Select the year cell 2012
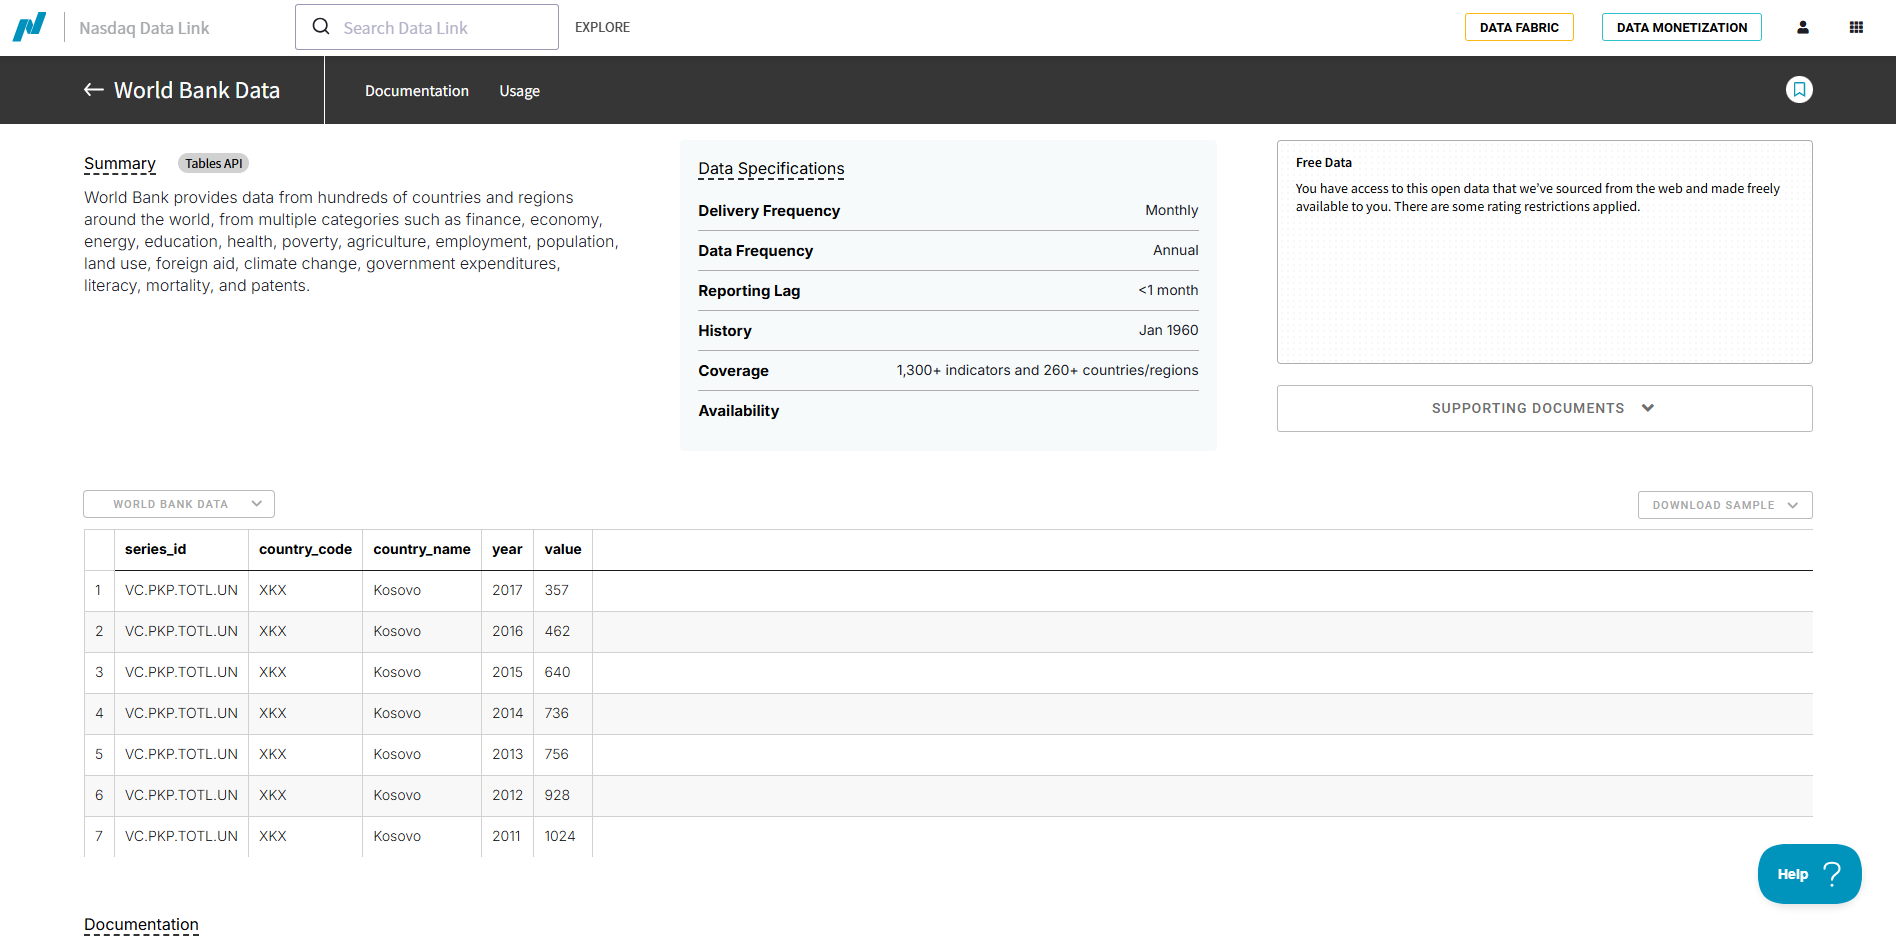The image size is (1896, 937). (507, 795)
